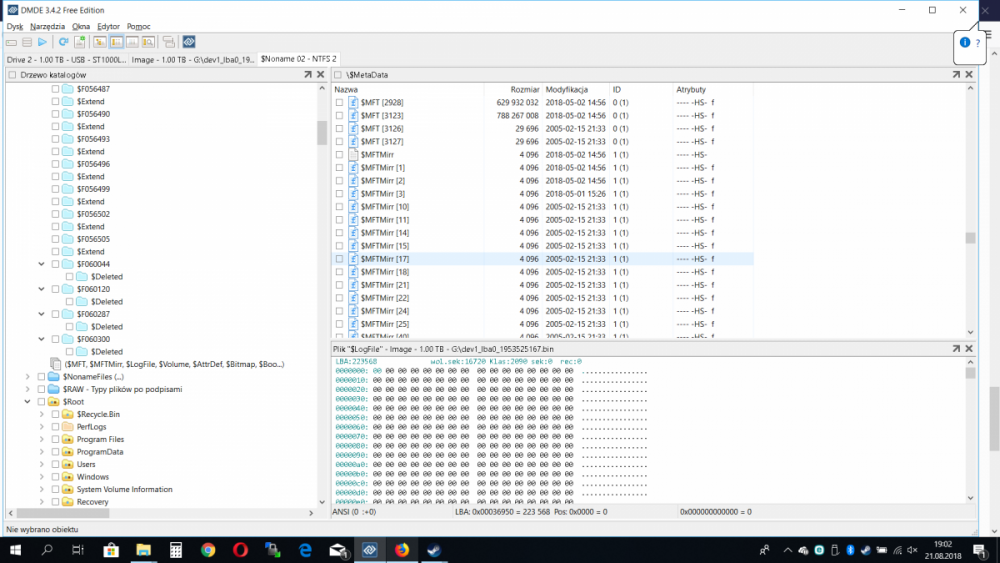Open the Narzędzia menu
Image resolution: width=1000 pixels, height=563 pixels.
tap(47, 26)
